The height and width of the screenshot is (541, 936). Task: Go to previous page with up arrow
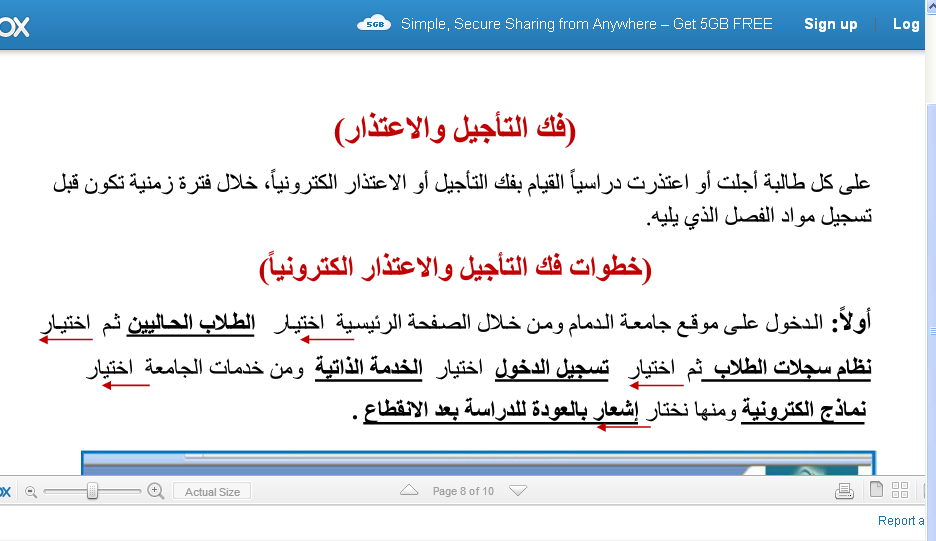click(x=409, y=490)
